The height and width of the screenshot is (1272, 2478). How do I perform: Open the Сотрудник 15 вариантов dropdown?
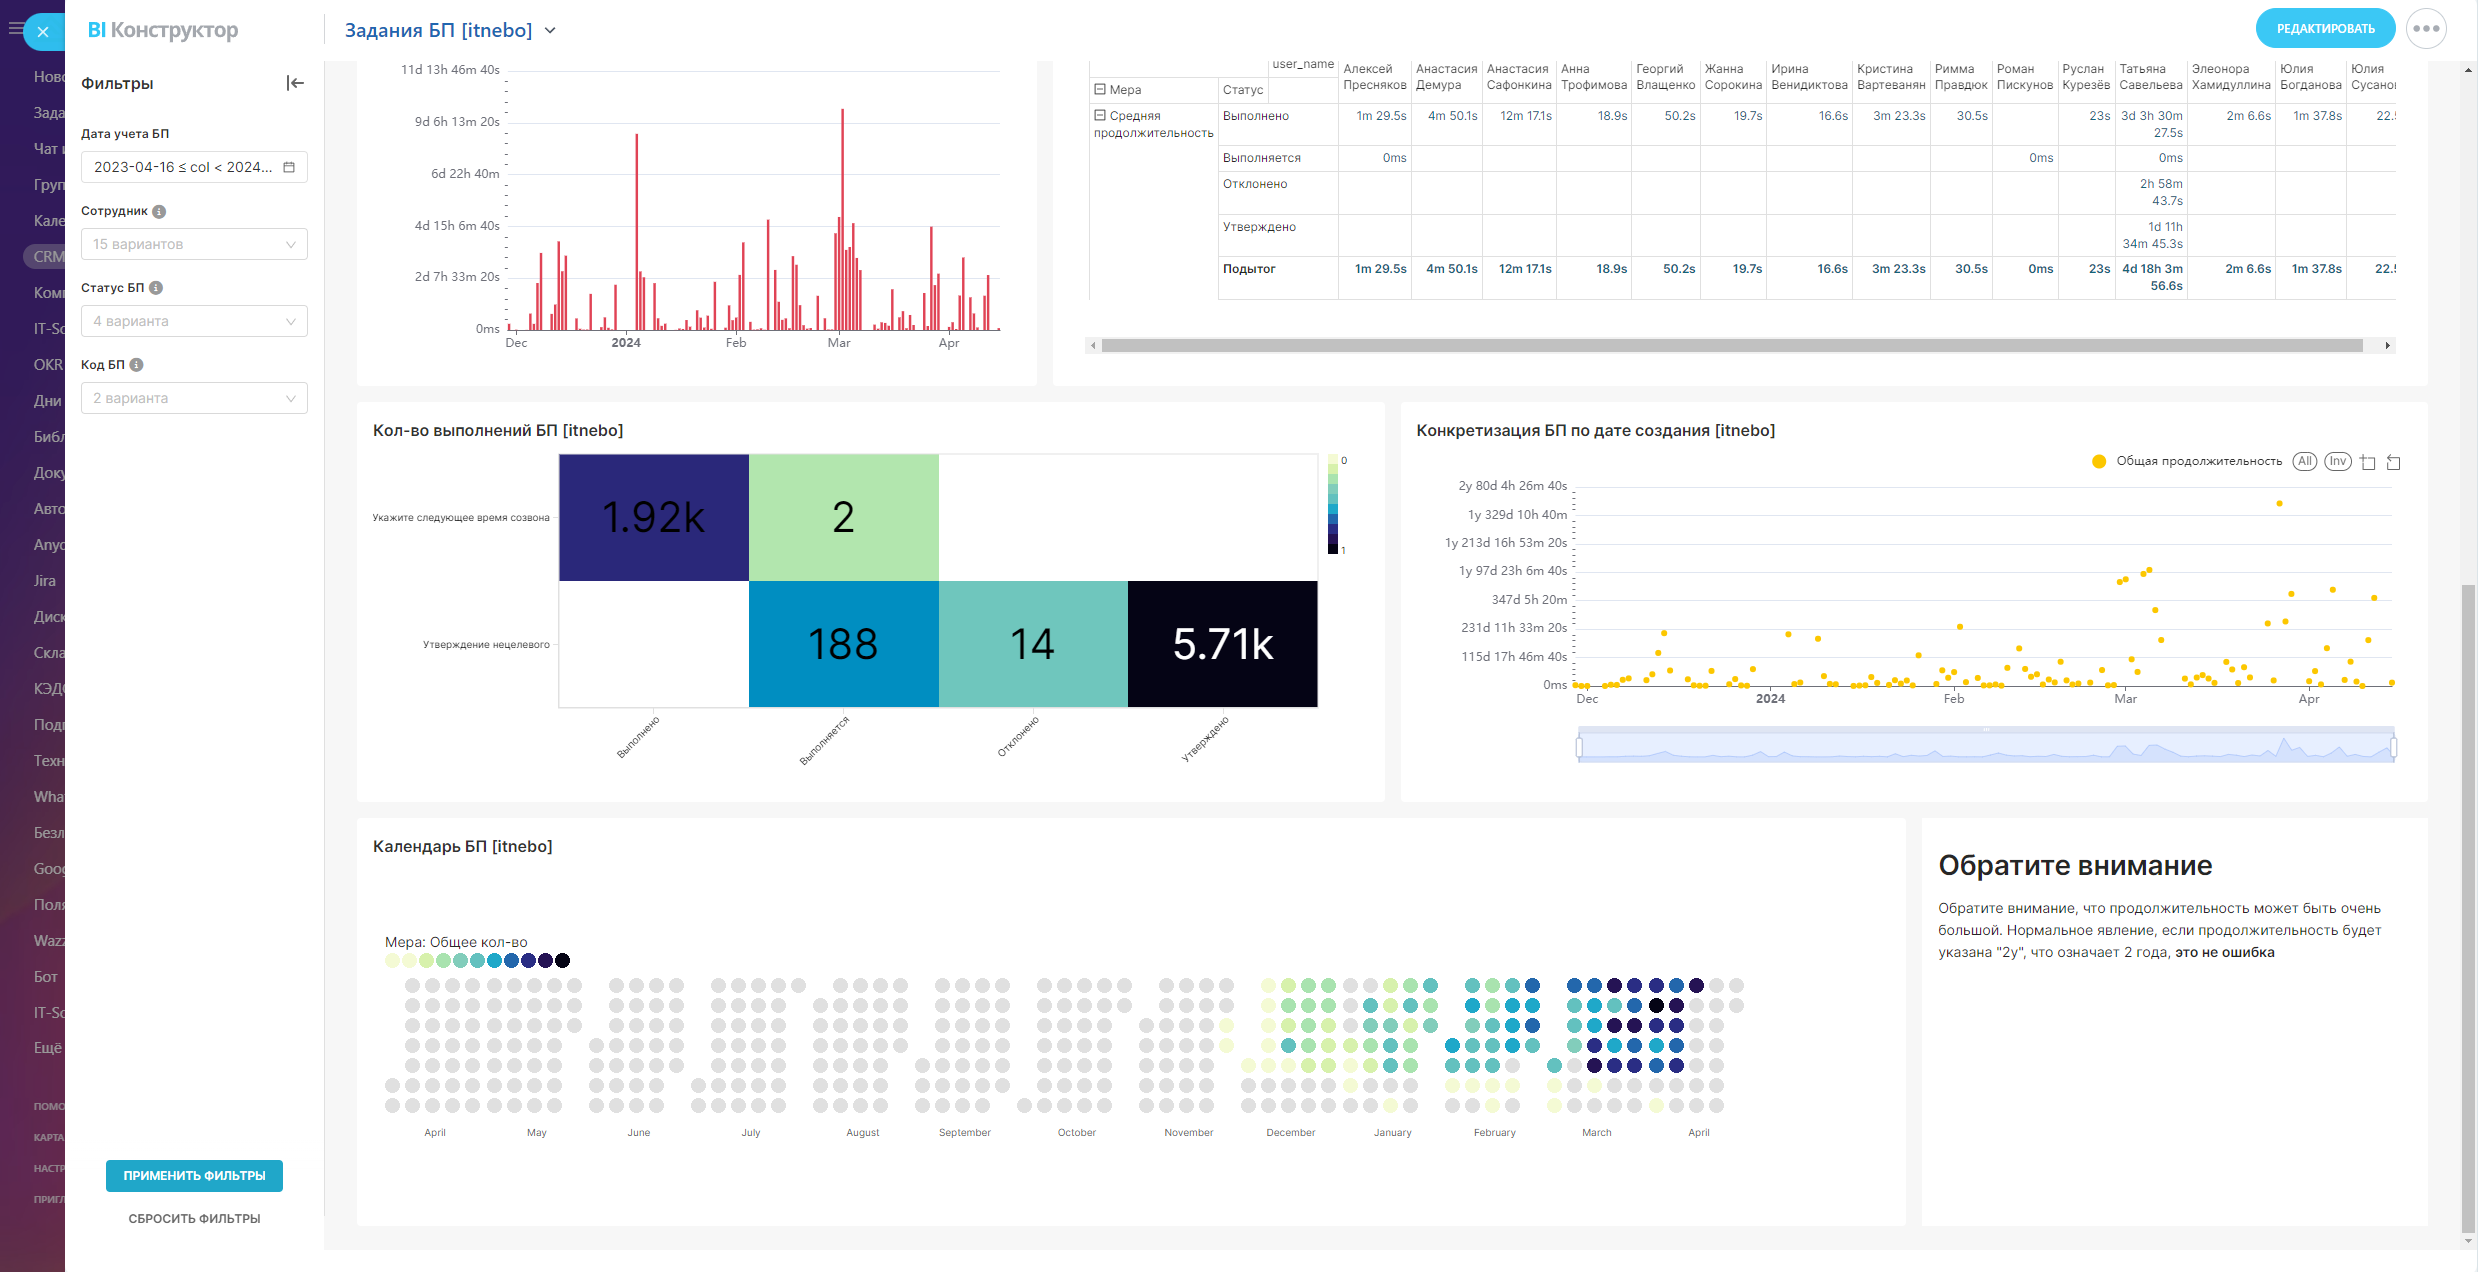[194, 244]
